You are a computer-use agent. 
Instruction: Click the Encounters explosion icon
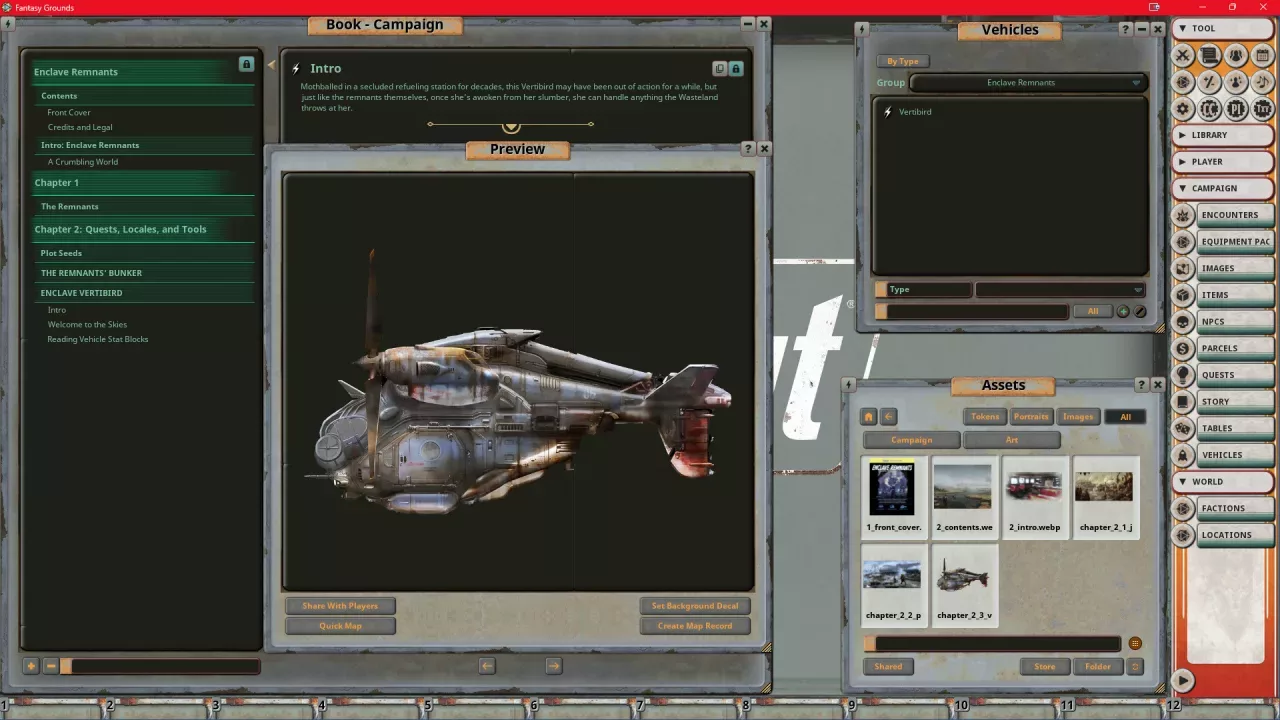coord(1183,215)
